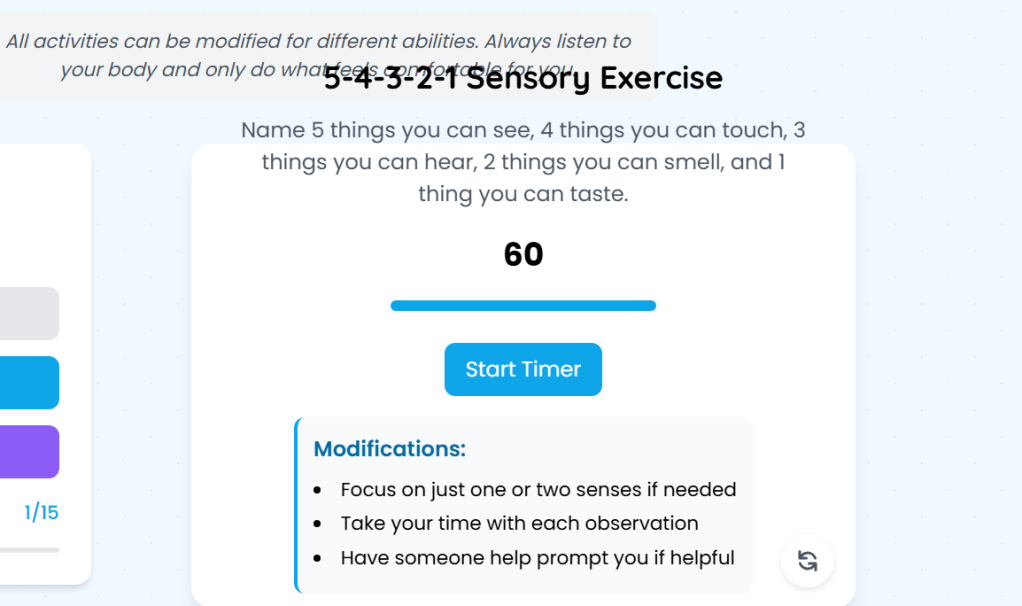
Task: Click the 60 countdown number
Action: [523, 255]
